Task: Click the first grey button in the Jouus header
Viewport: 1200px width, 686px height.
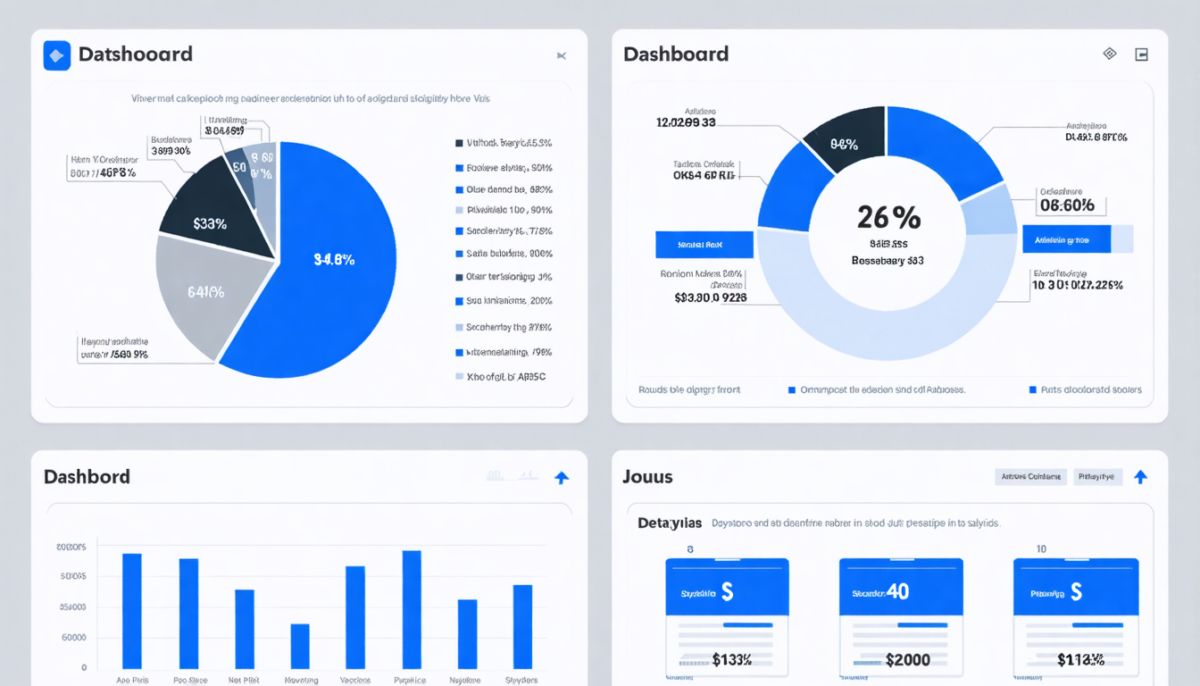Action: point(1031,477)
